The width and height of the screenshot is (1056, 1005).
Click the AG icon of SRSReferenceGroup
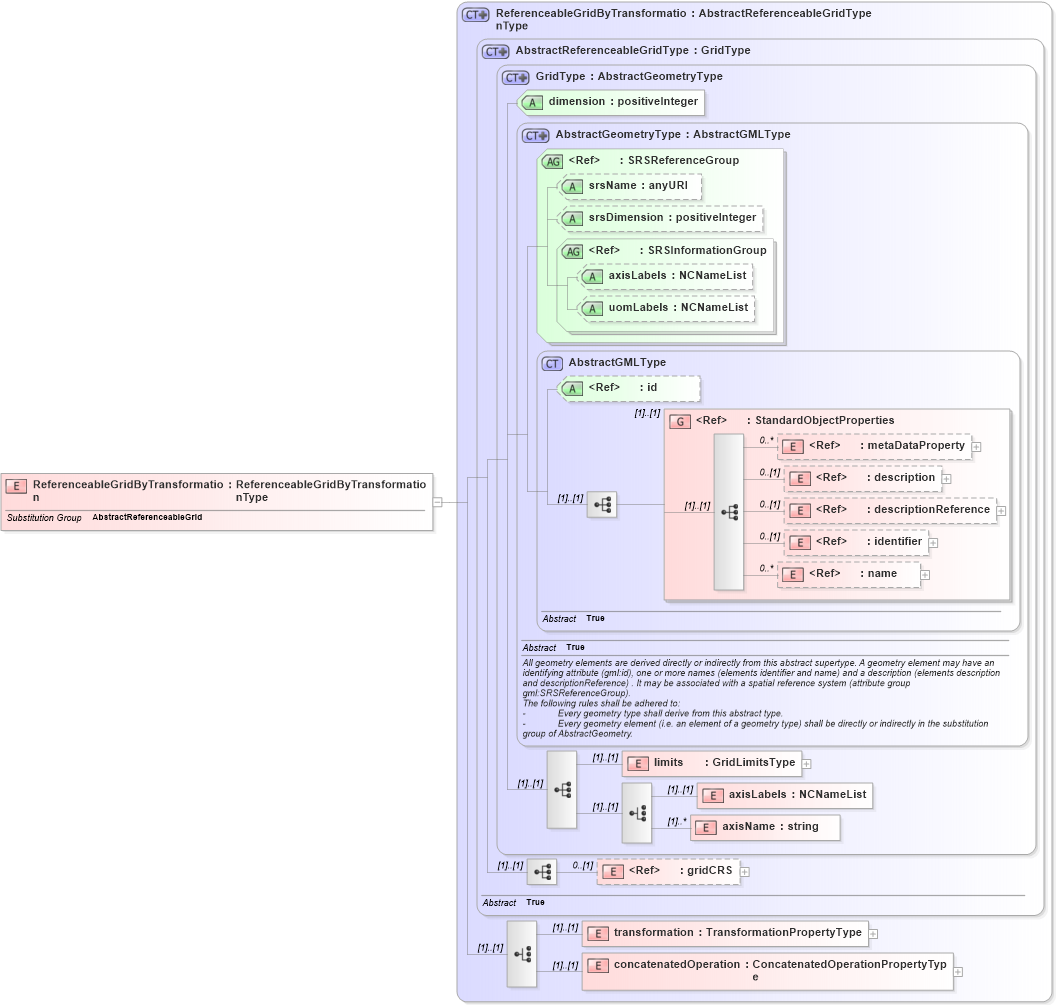[553, 162]
